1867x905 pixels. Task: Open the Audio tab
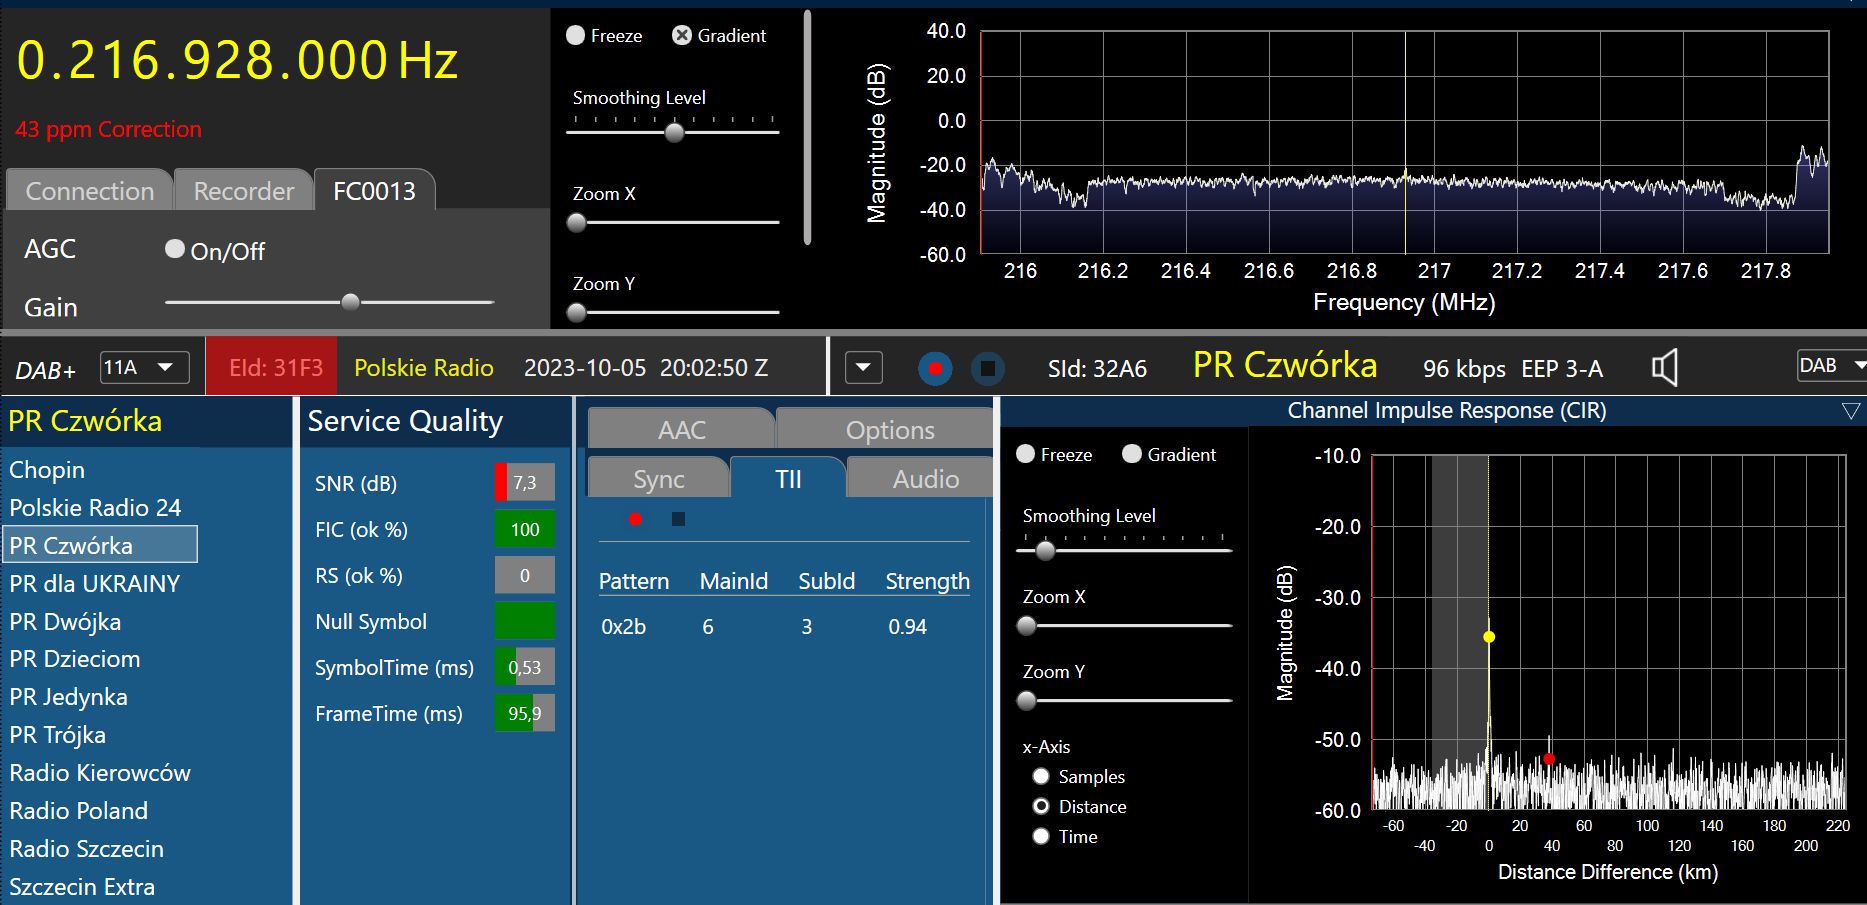click(x=925, y=479)
